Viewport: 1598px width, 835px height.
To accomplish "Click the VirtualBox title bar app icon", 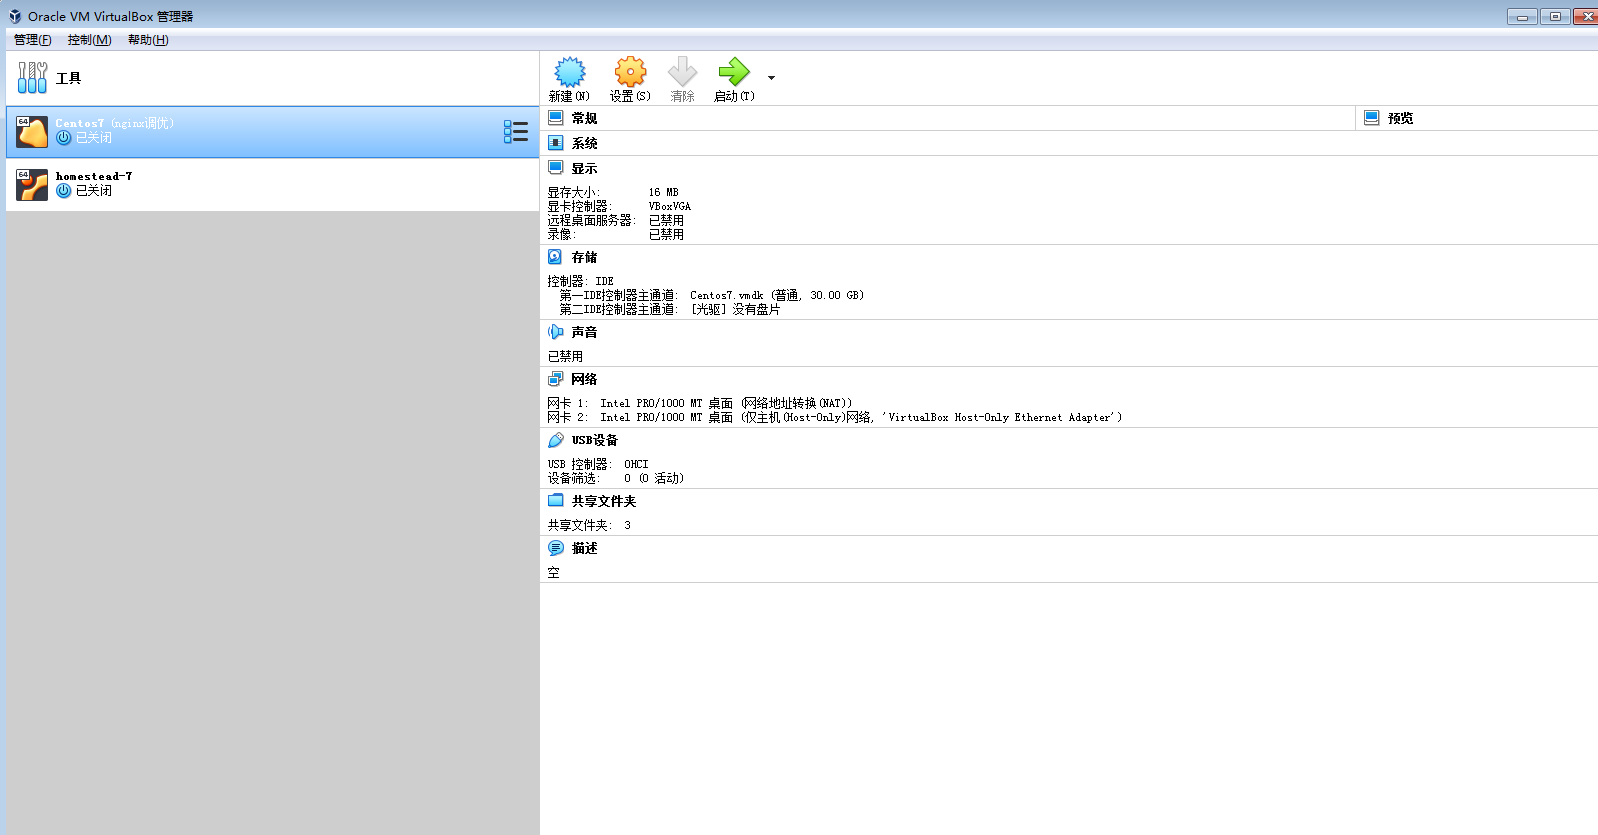I will [x=15, y=16].
